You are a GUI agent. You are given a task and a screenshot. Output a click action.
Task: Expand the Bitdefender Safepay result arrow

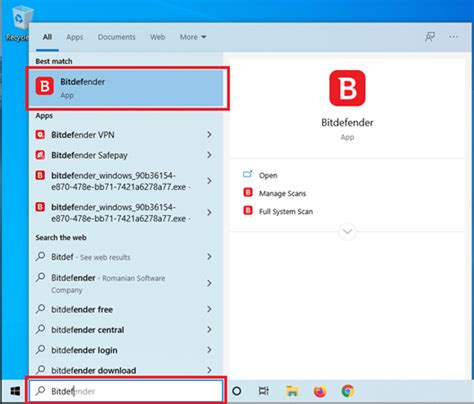(x=209, y=155)
